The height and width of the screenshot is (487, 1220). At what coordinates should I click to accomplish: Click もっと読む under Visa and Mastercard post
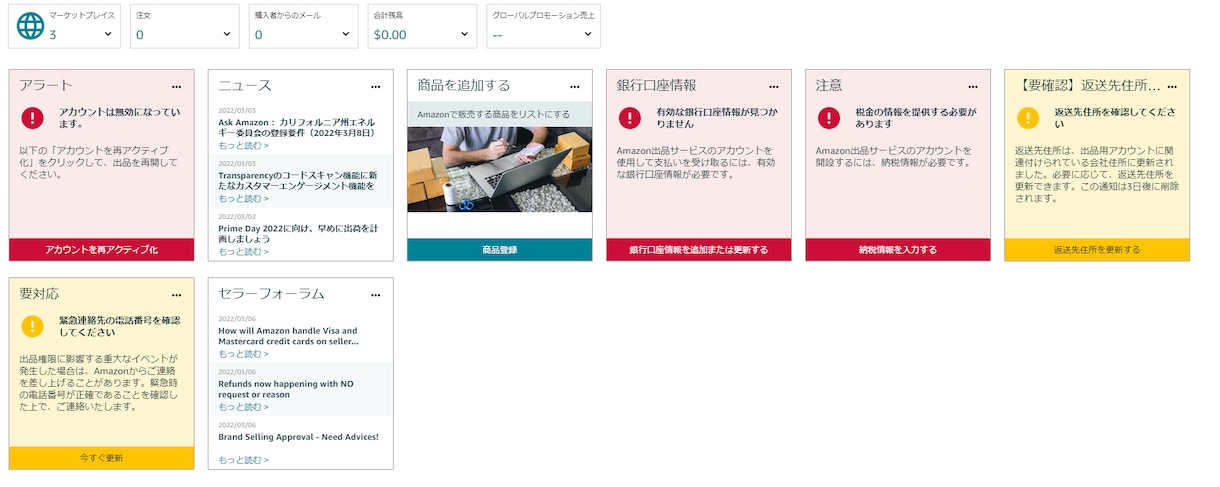point(243,354)
